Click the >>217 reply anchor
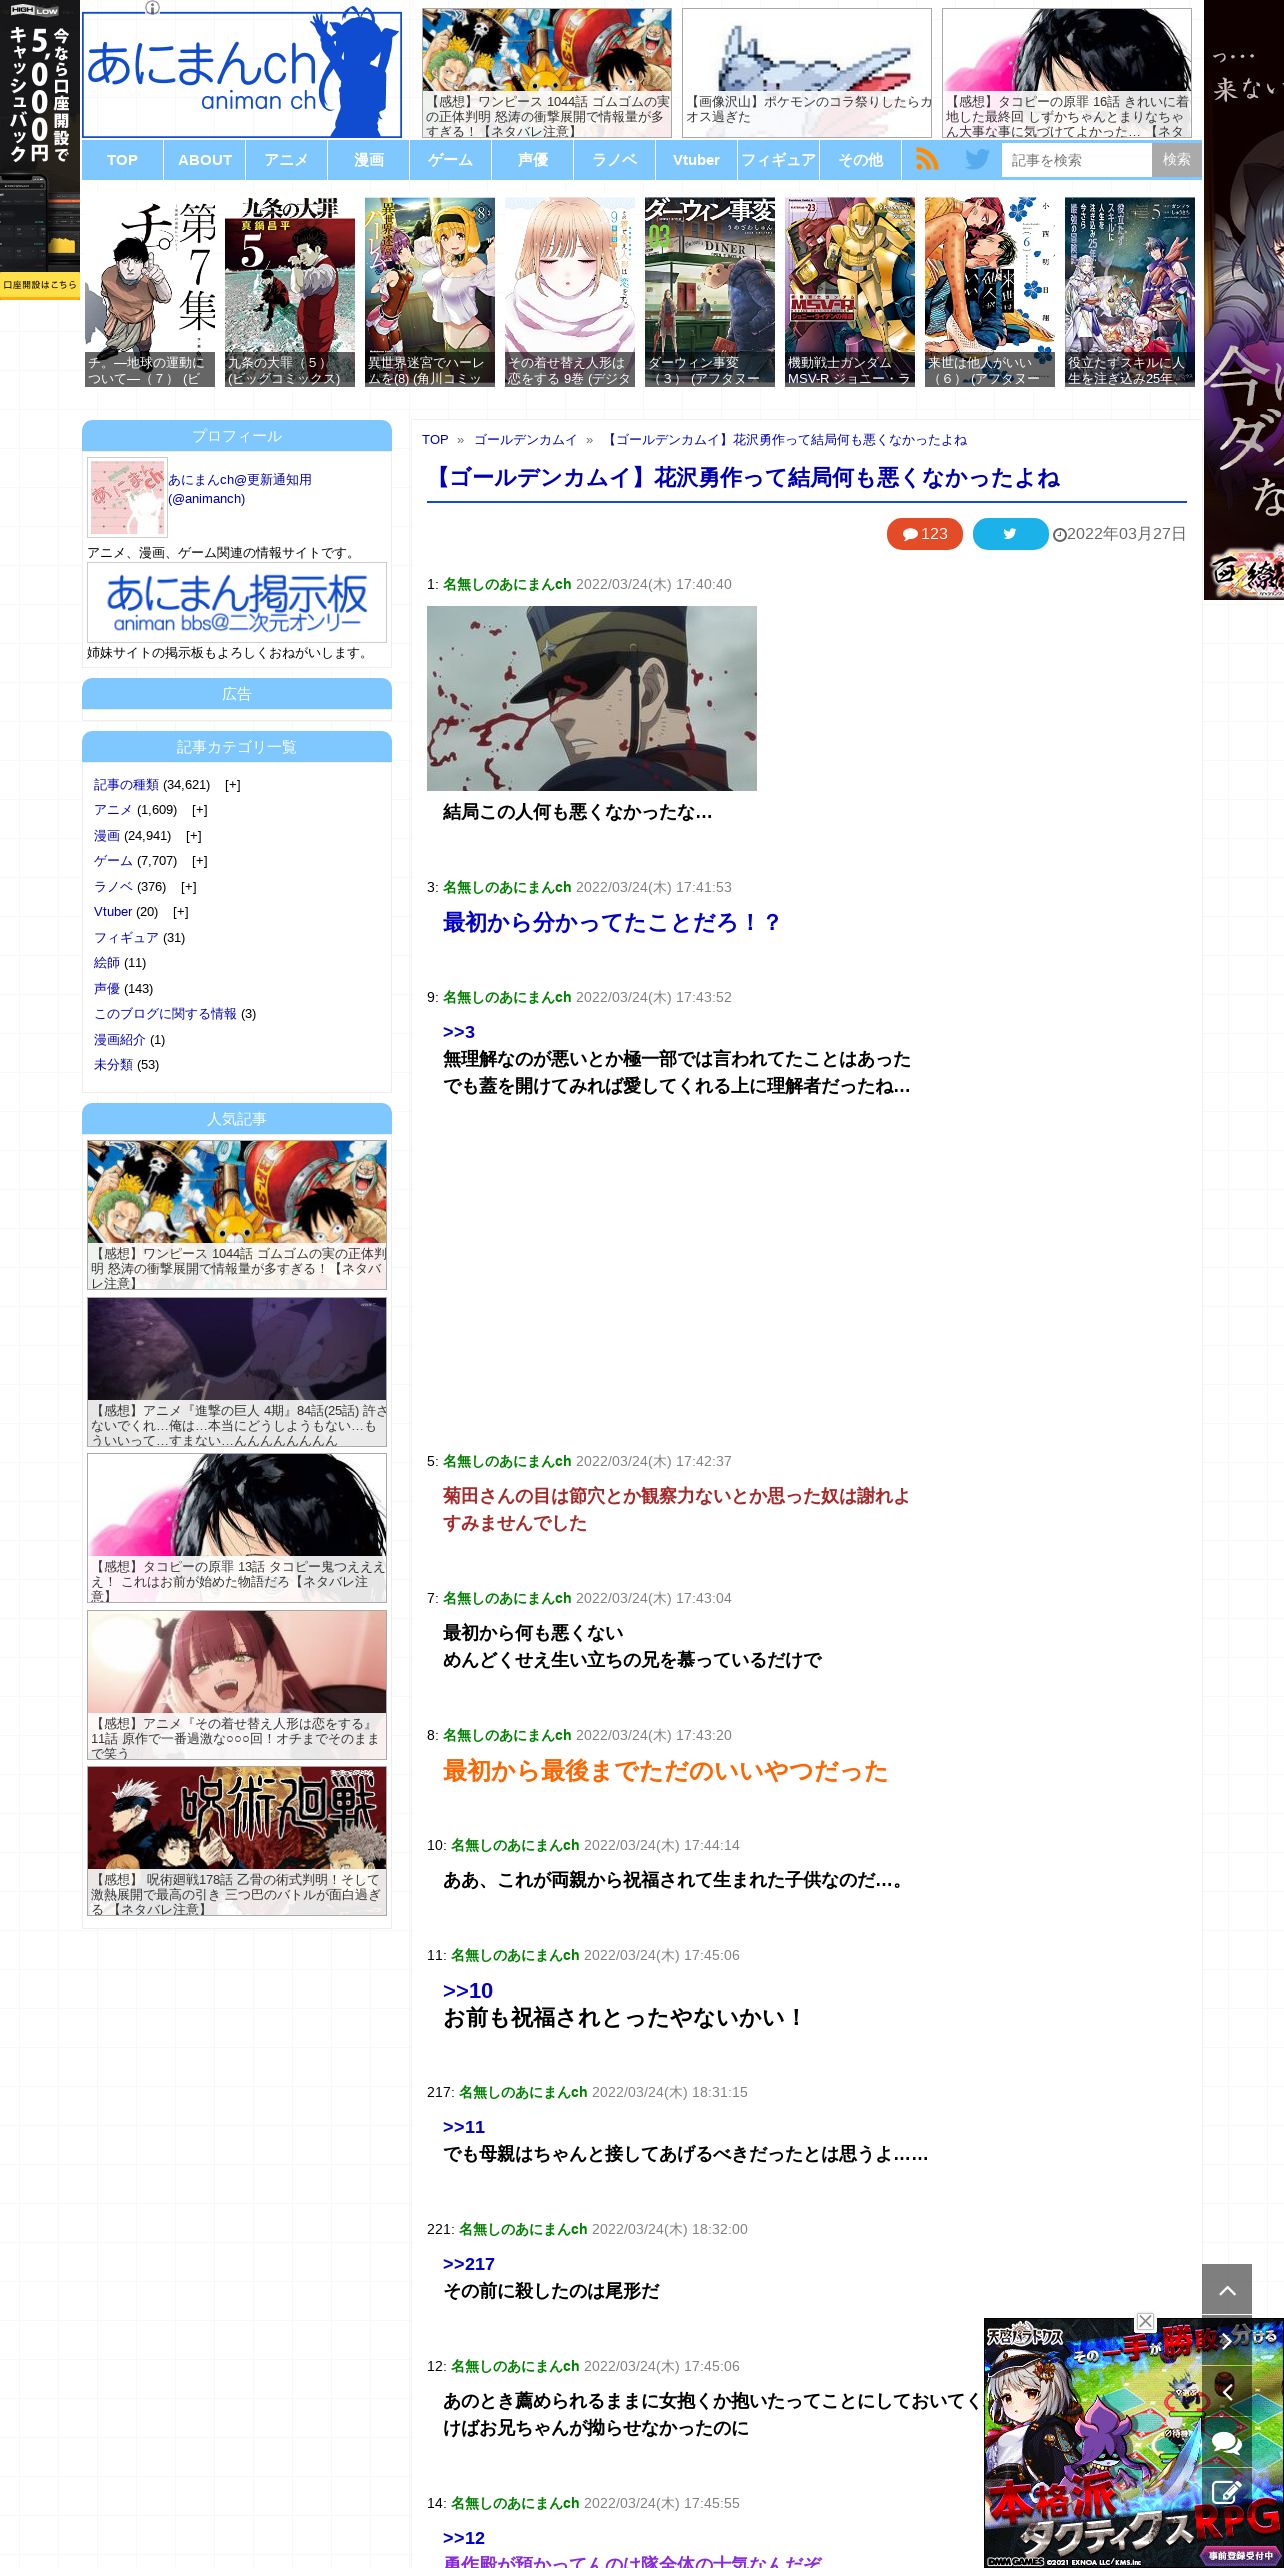 click(469, 2264)
